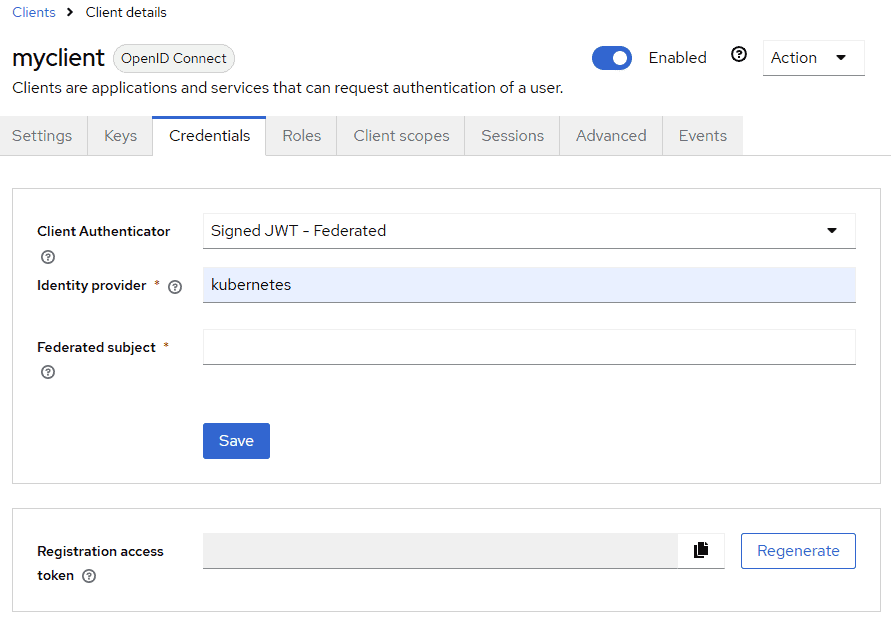891x627 pixels.
Task: Switch to the Settings tab
Action: pos(42,136)
